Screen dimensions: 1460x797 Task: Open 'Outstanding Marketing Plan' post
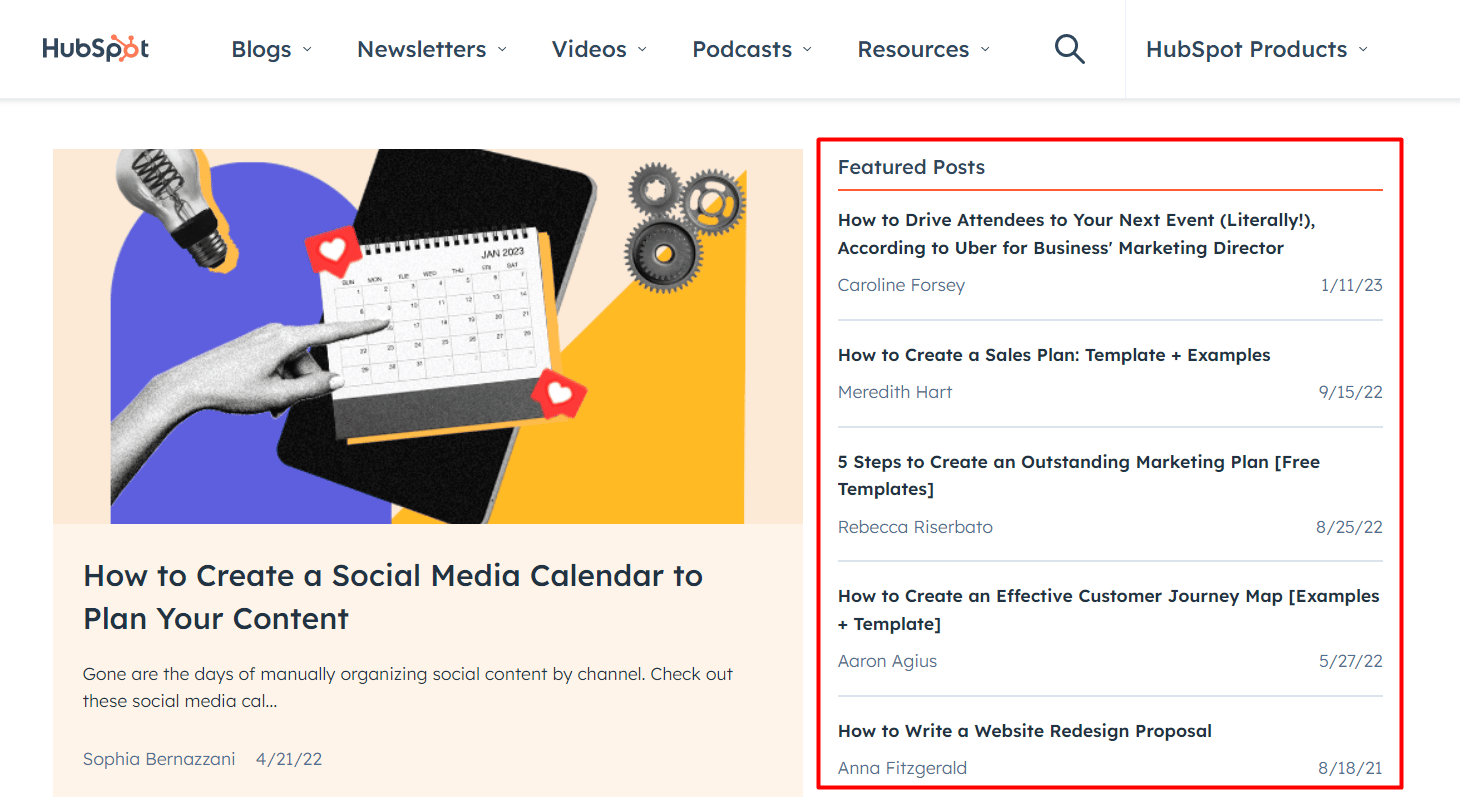coord(1079,475)
